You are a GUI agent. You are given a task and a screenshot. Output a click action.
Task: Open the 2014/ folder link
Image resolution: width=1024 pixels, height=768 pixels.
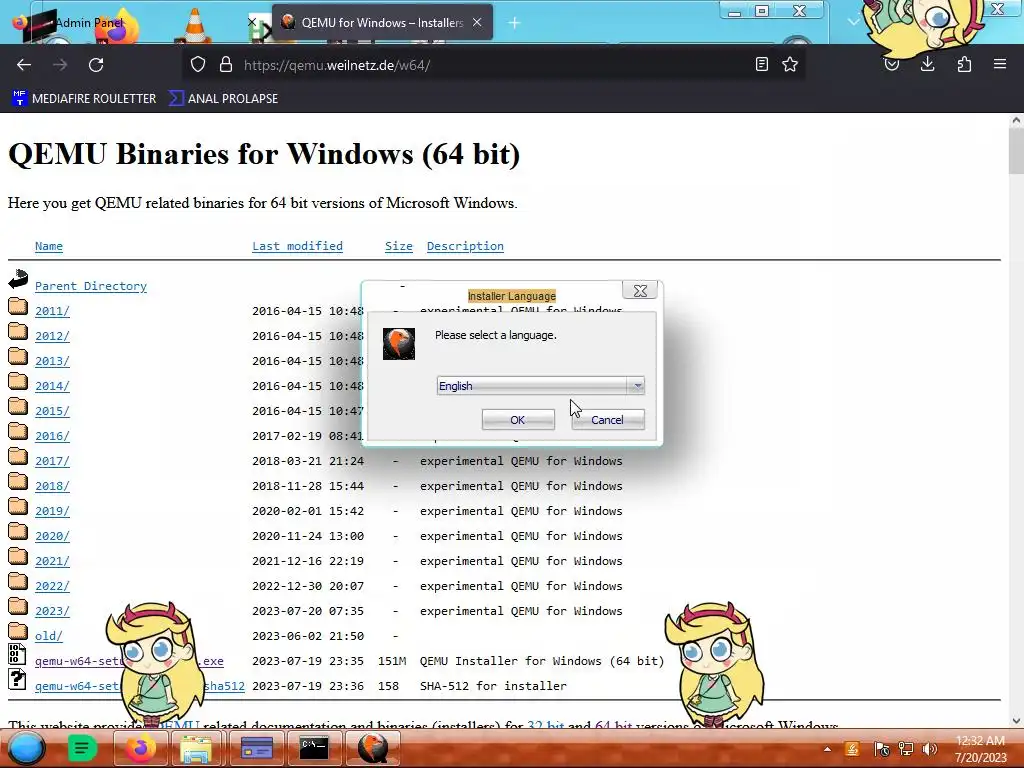tap(52, 386)
